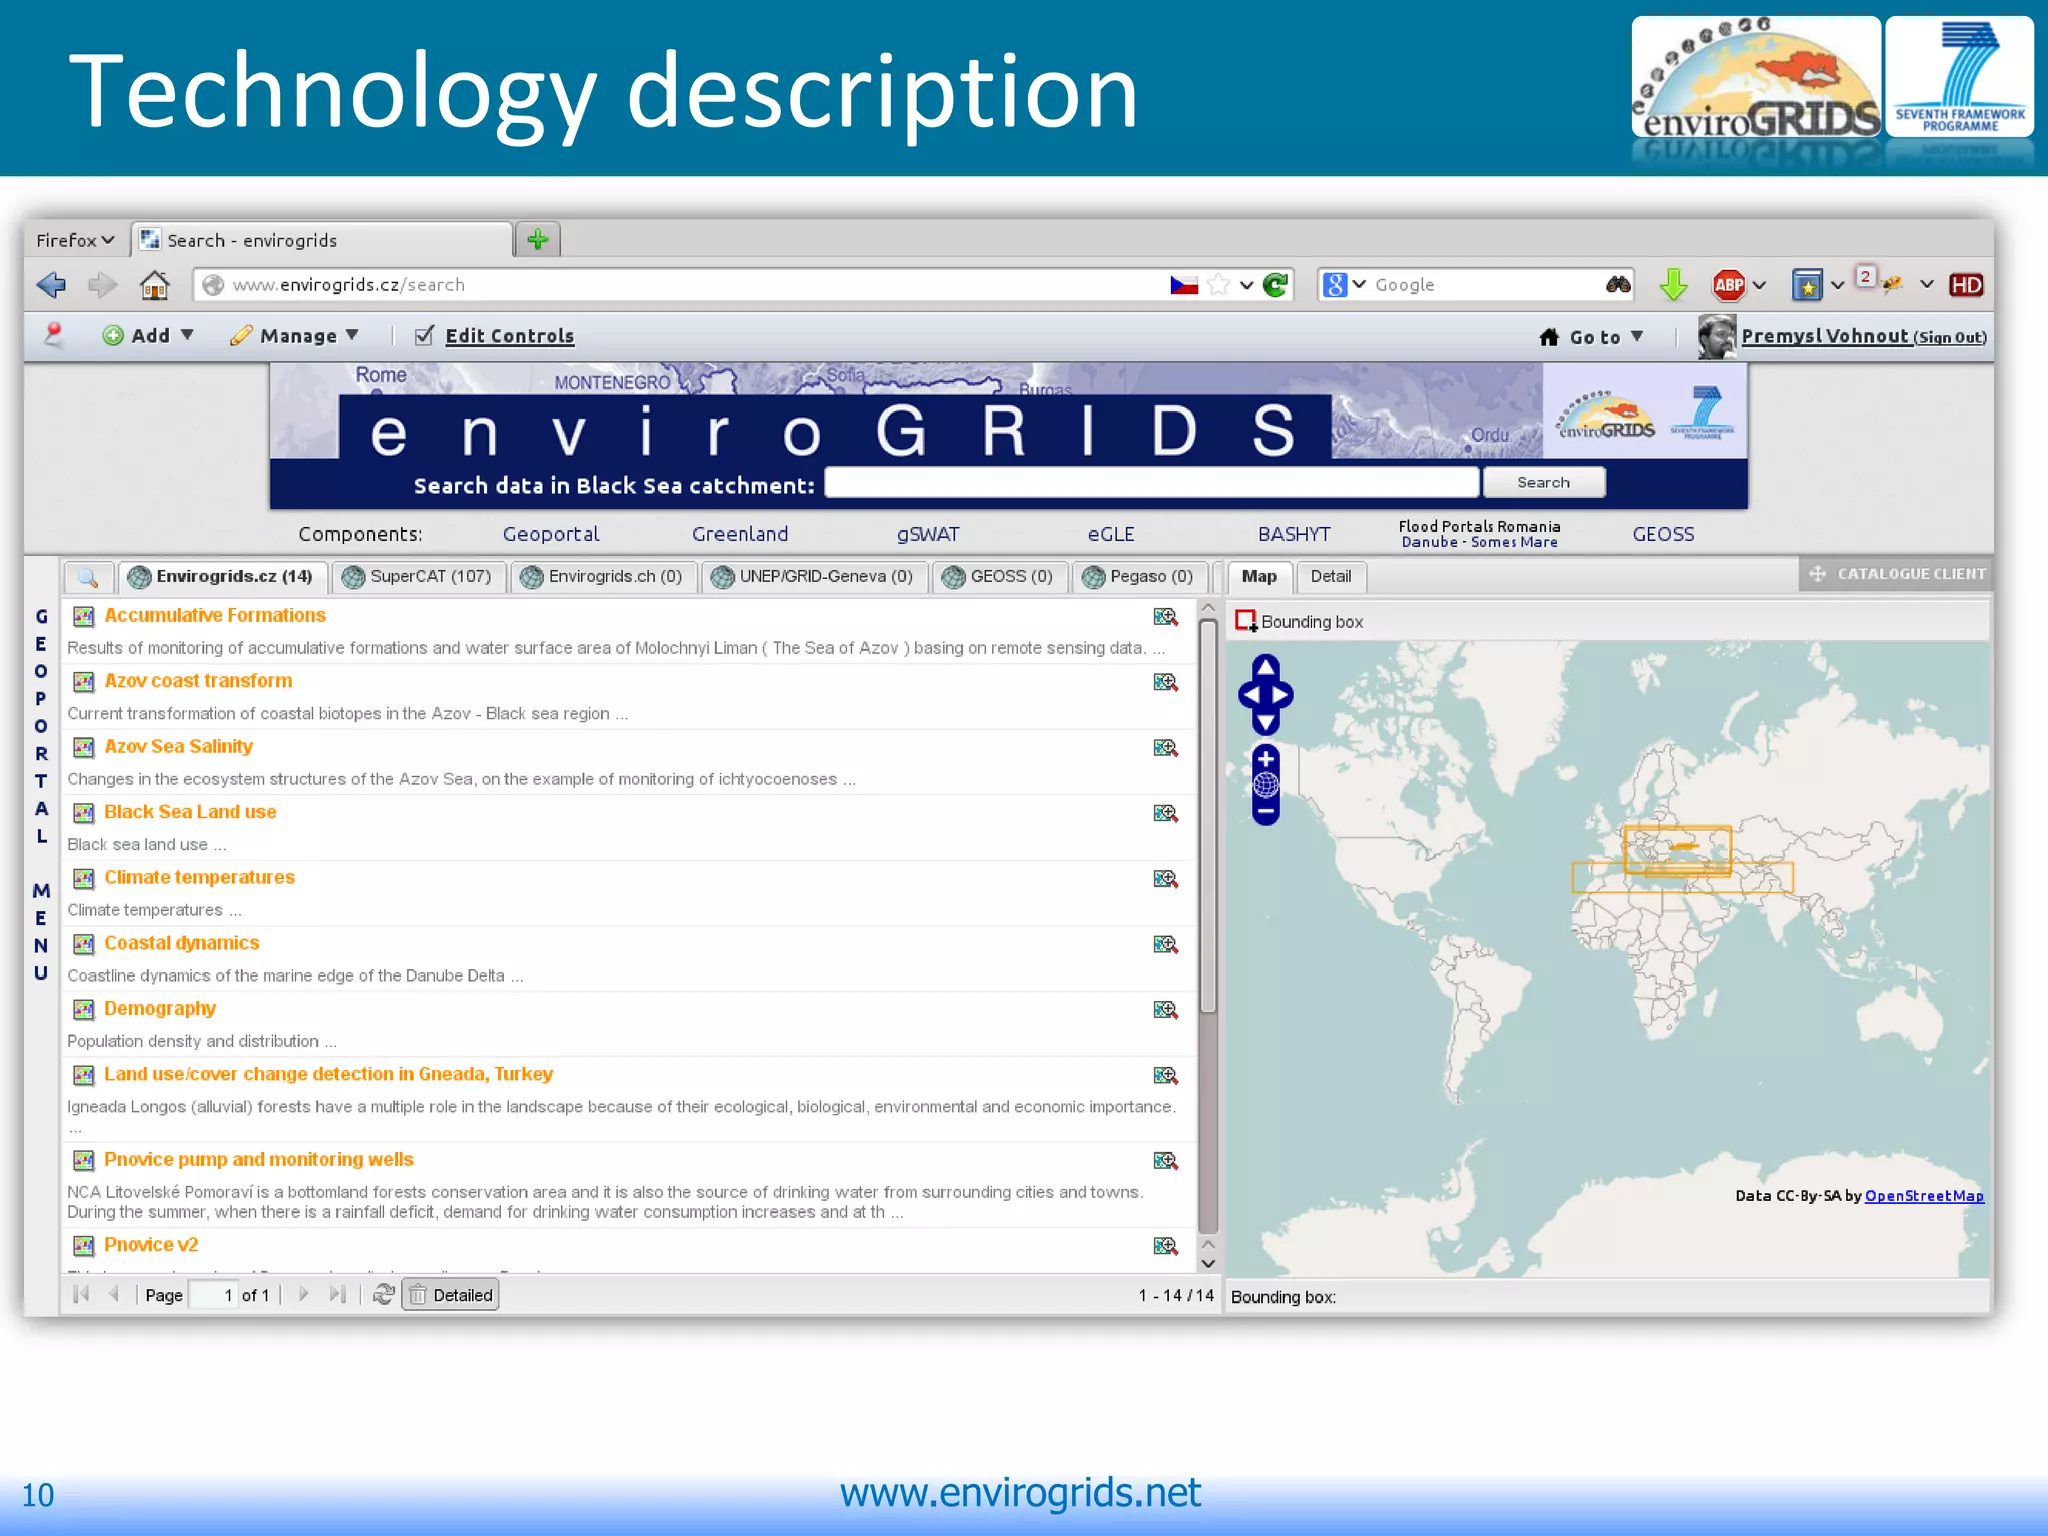The height and width of the screenshot is (1536, 2048).
Task: Click the Czech flag icon in address bar
Action: click(x=1184, y=285)
